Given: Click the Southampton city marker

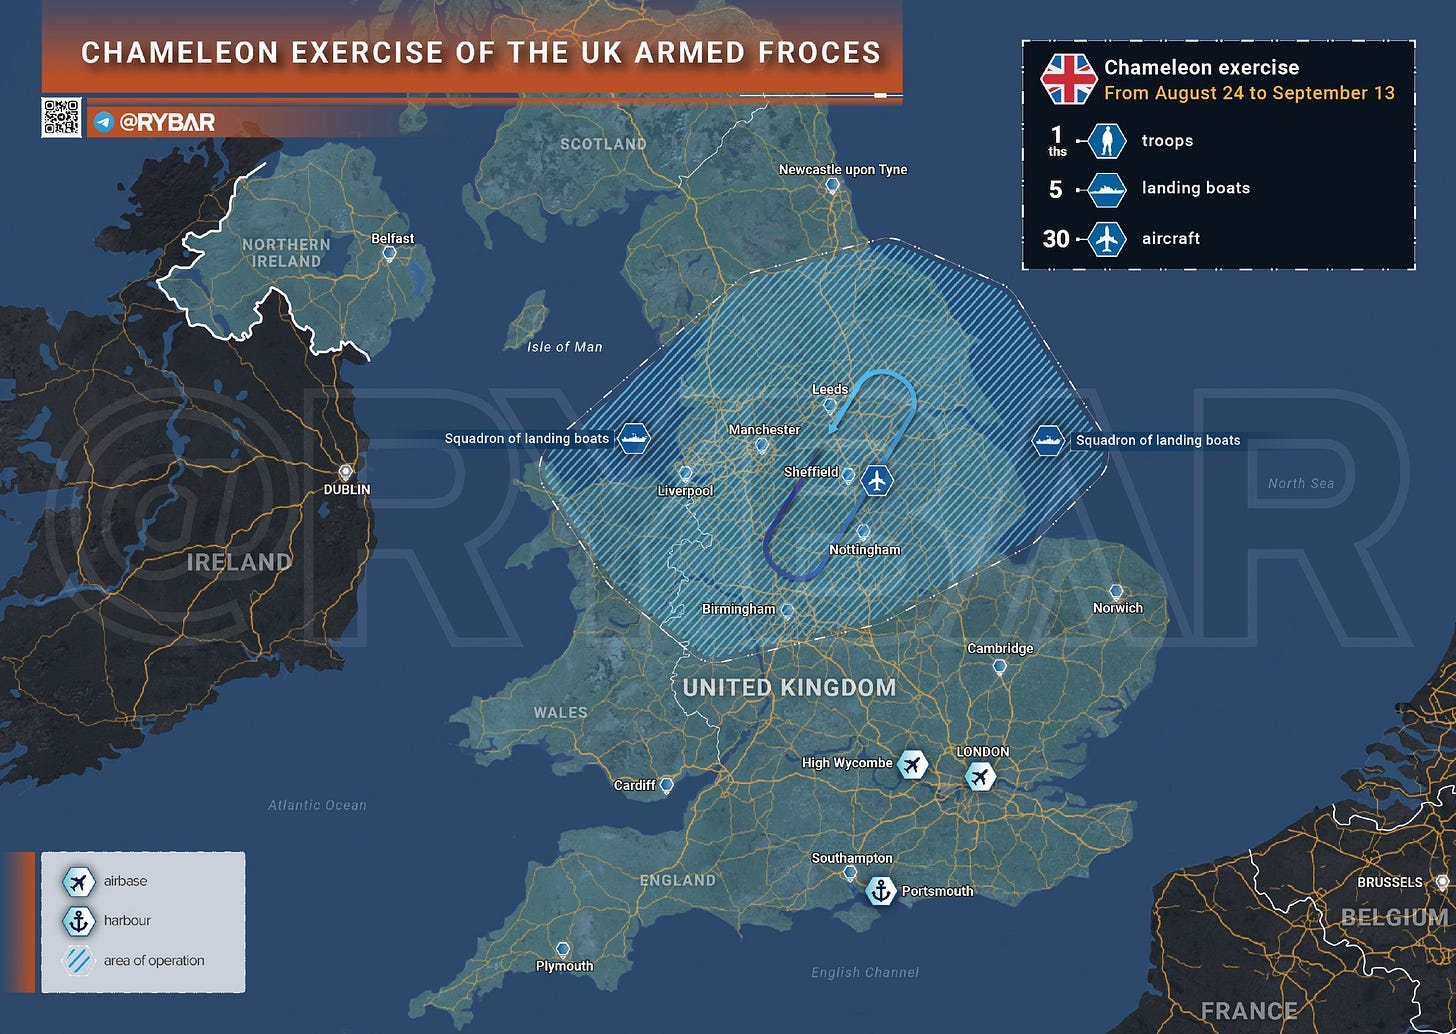Looking at the screenshot, I should [x=850, y=874].
